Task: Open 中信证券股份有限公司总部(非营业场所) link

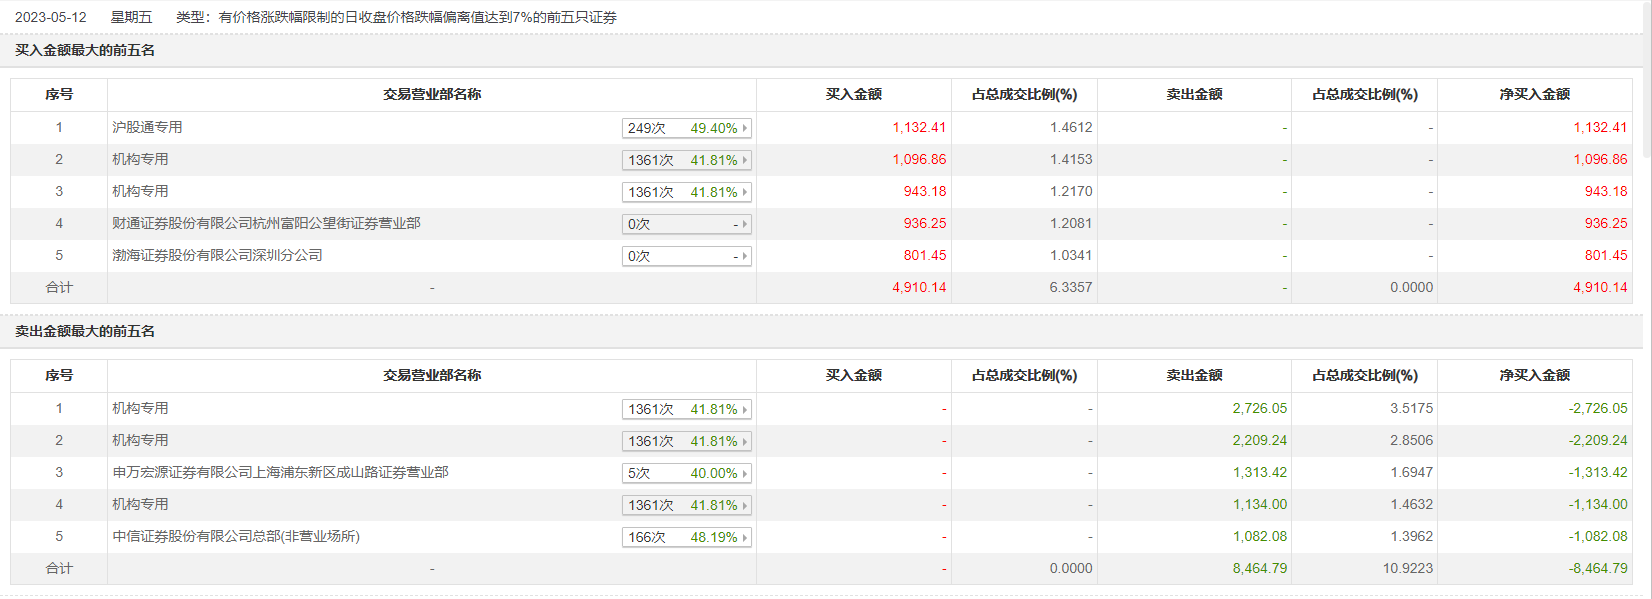Action: [x=236, y=536]
